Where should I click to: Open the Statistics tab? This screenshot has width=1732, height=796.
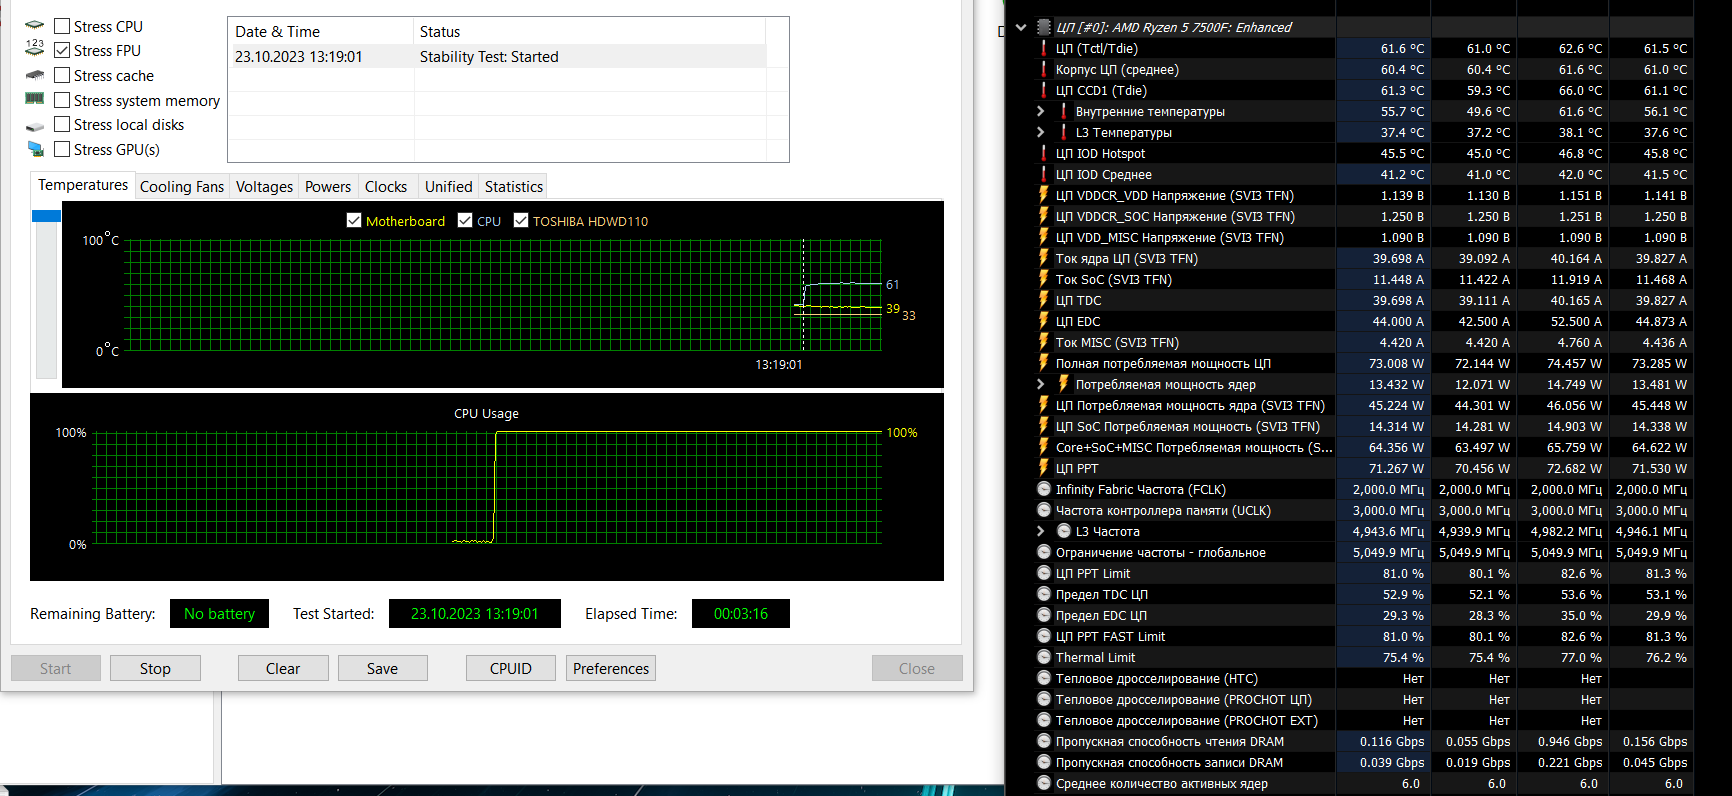point(514,187)
